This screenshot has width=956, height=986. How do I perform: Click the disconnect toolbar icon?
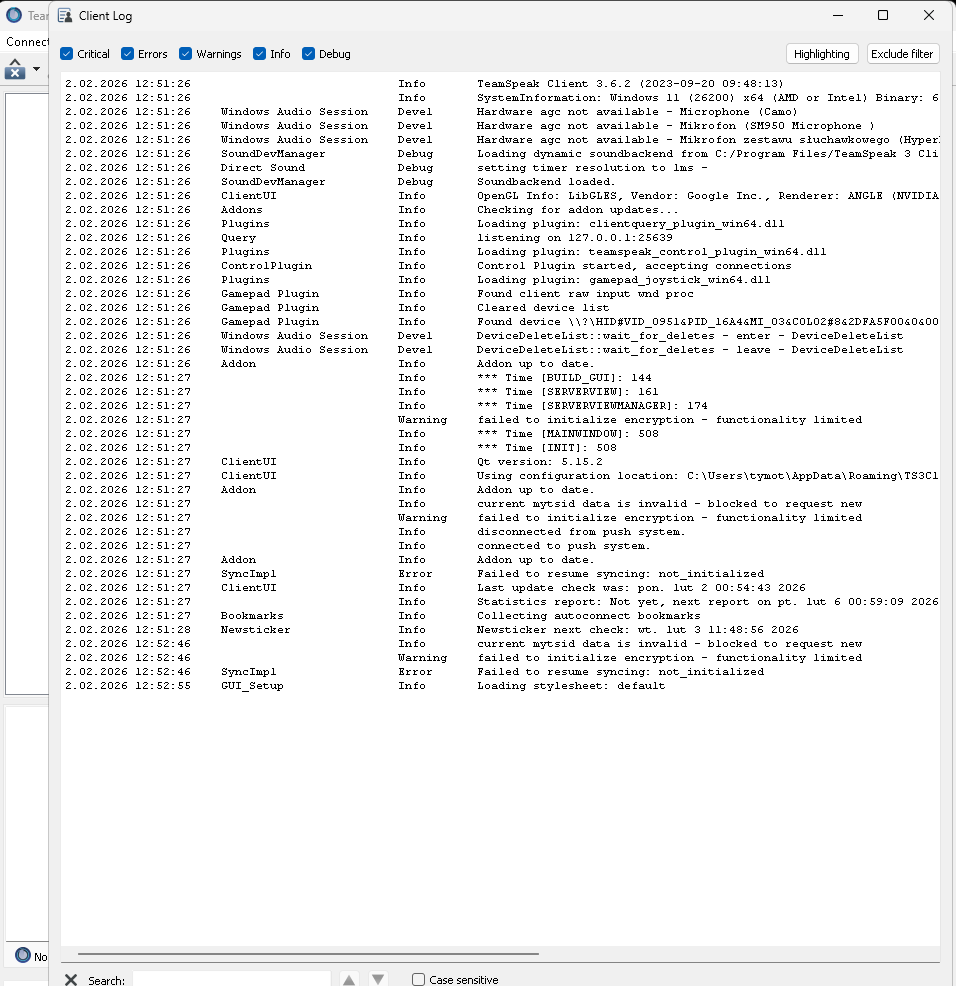pos(16,69)
